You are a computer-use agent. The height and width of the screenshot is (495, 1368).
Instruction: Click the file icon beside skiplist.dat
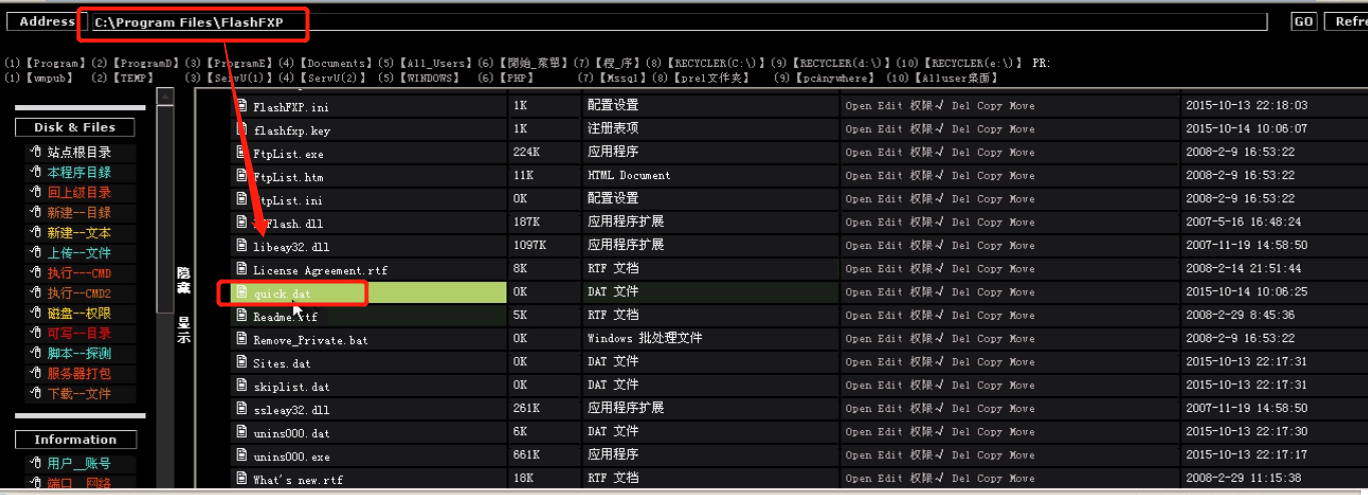240,385
